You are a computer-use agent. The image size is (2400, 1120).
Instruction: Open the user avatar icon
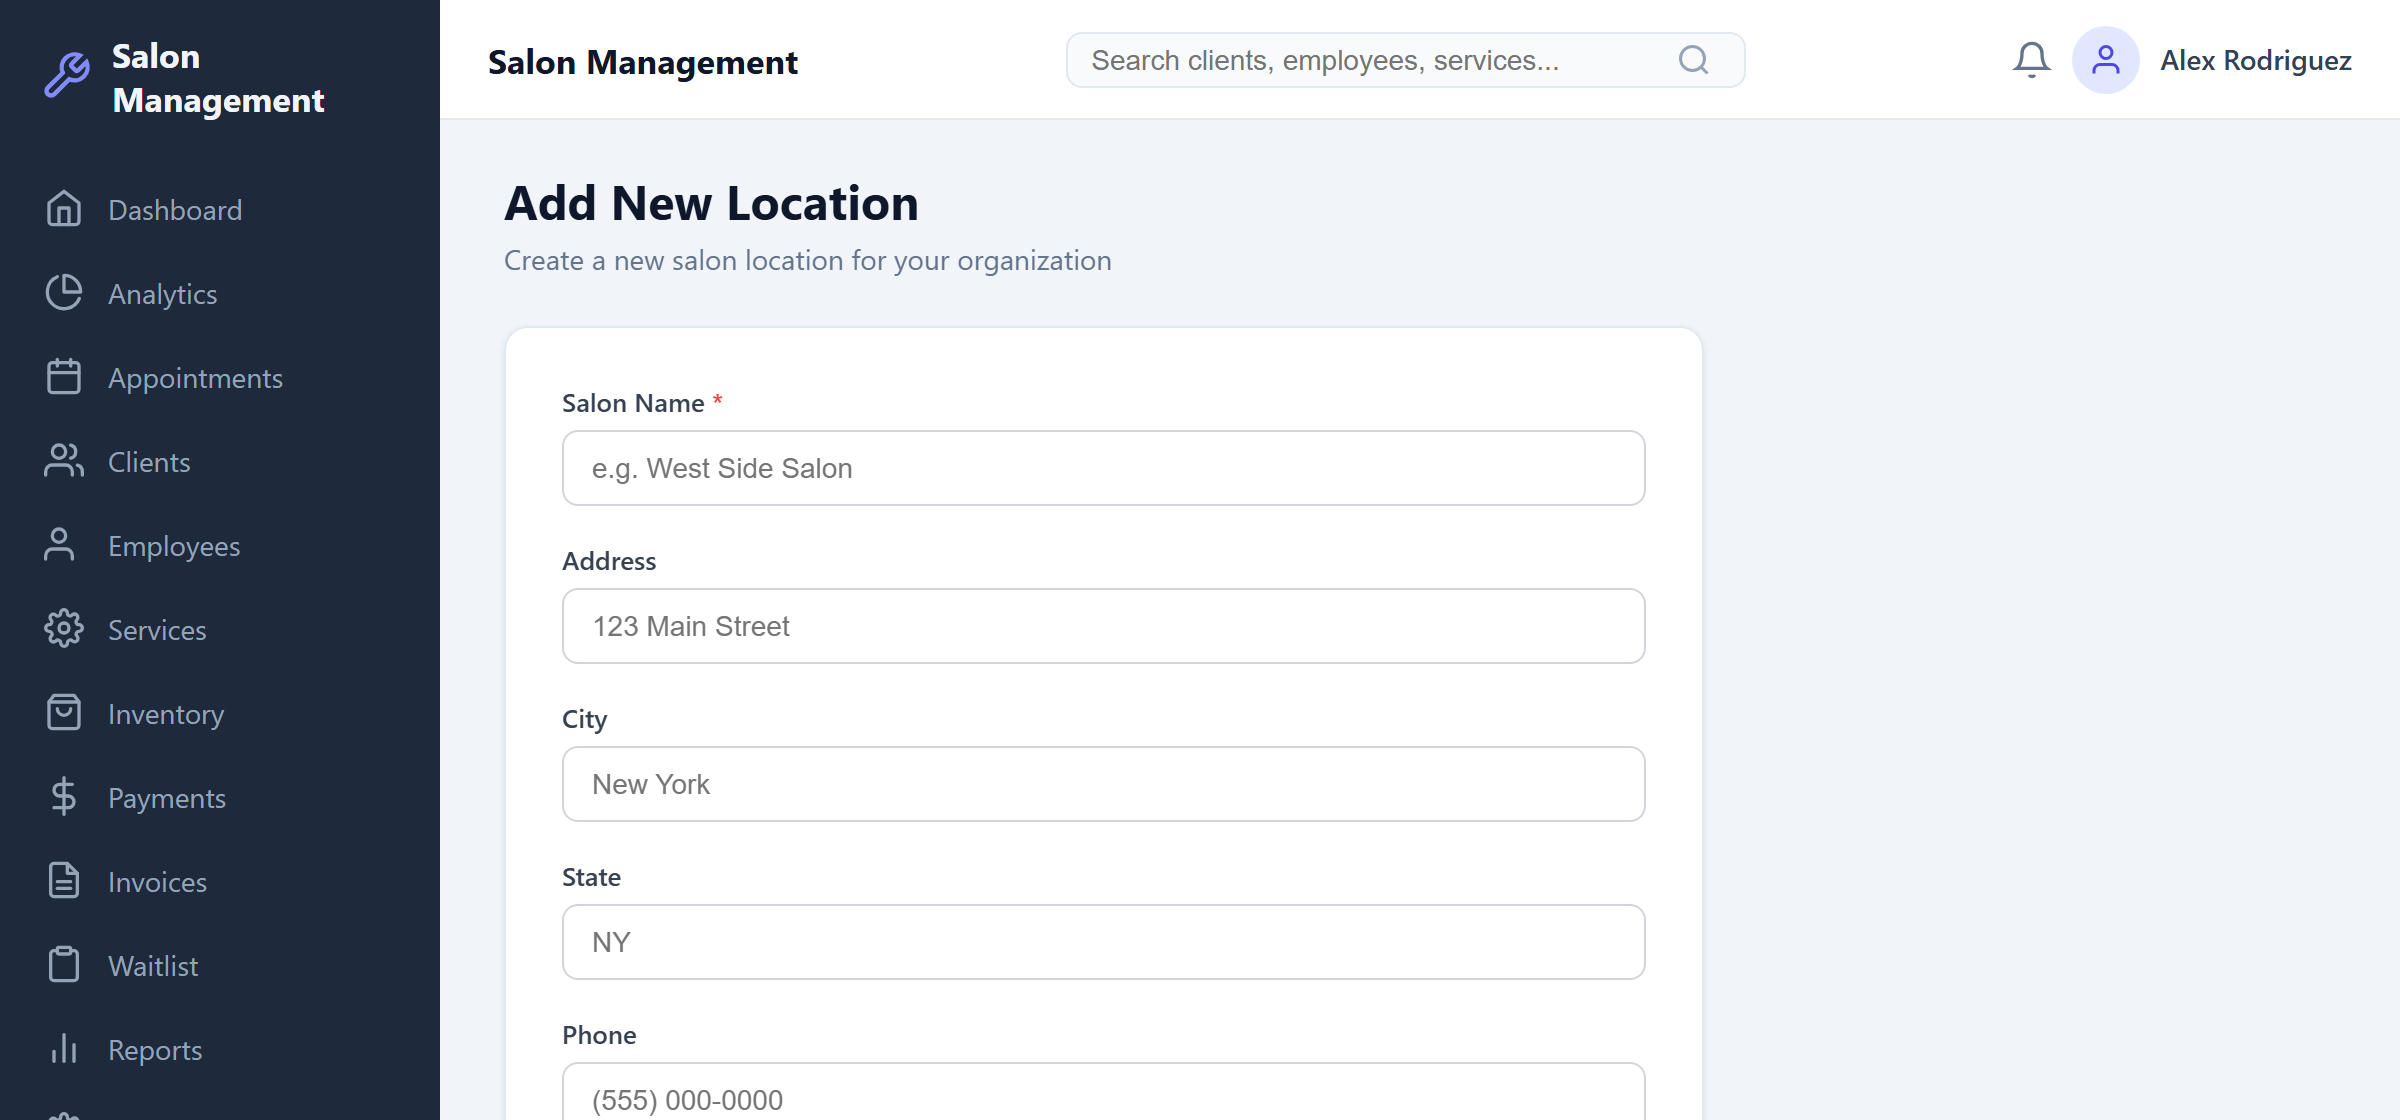[2106, 60]
